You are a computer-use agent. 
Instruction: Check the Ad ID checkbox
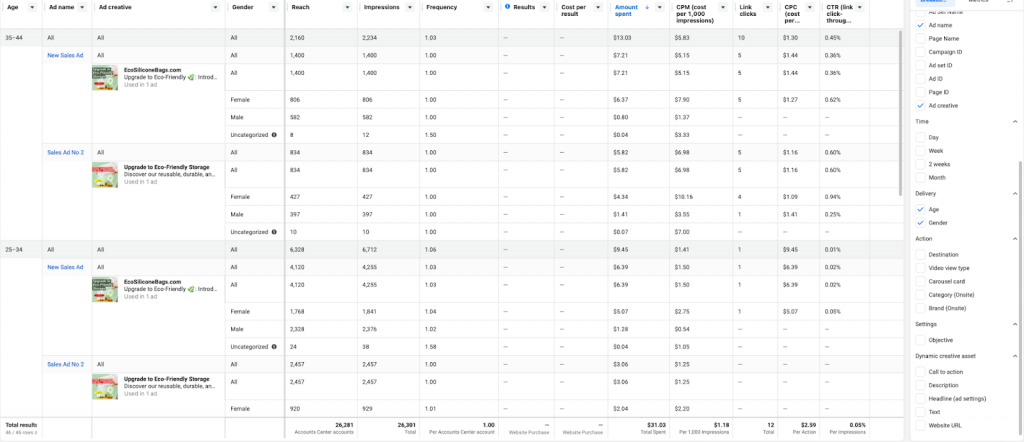(x=920, y=78)
